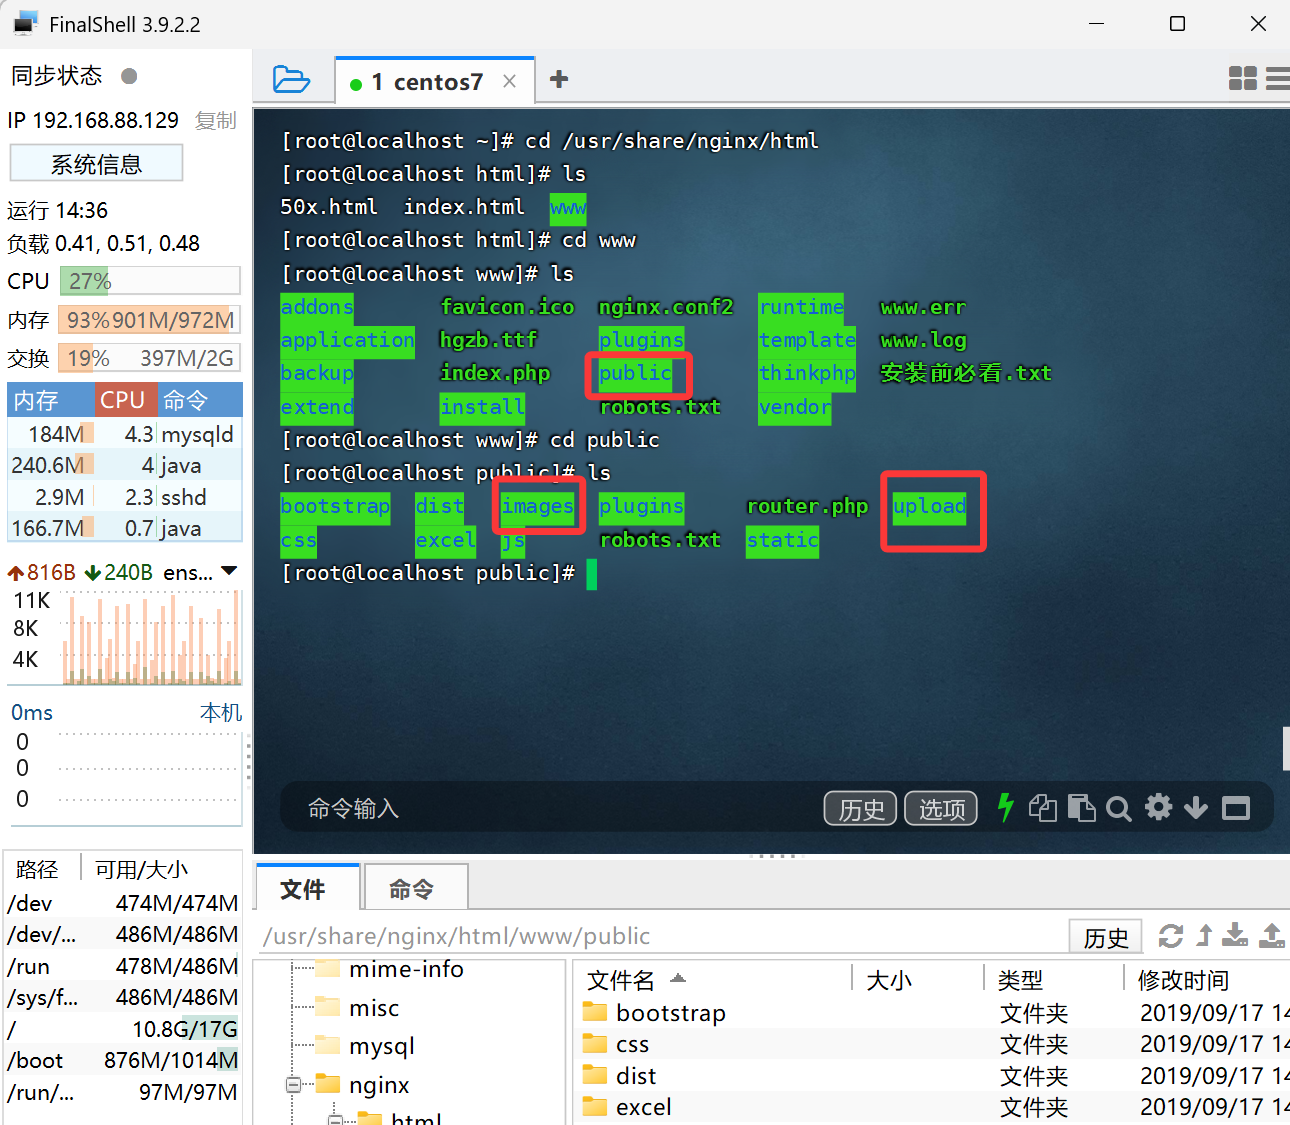Open terminal settings gear icon

click(1158, 807)
